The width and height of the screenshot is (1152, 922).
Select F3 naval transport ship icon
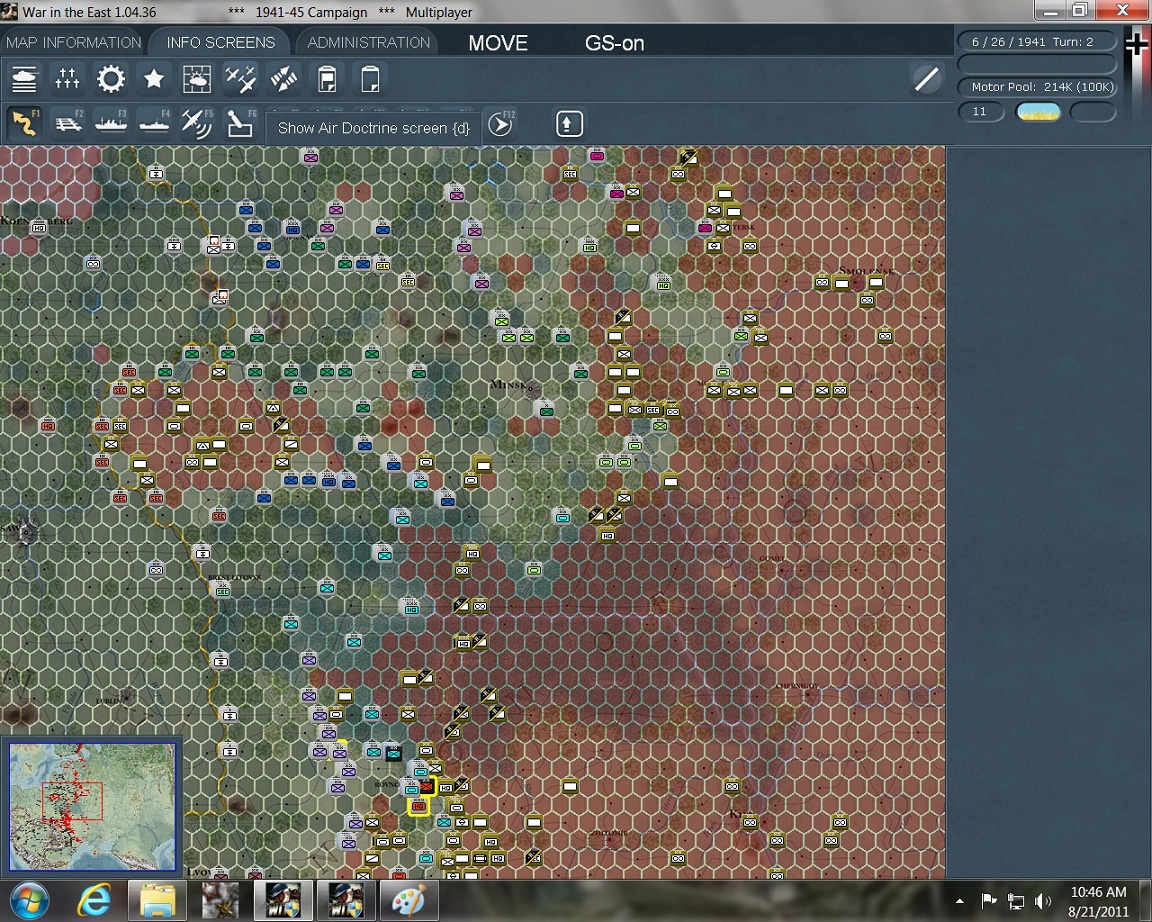[111, 124]
